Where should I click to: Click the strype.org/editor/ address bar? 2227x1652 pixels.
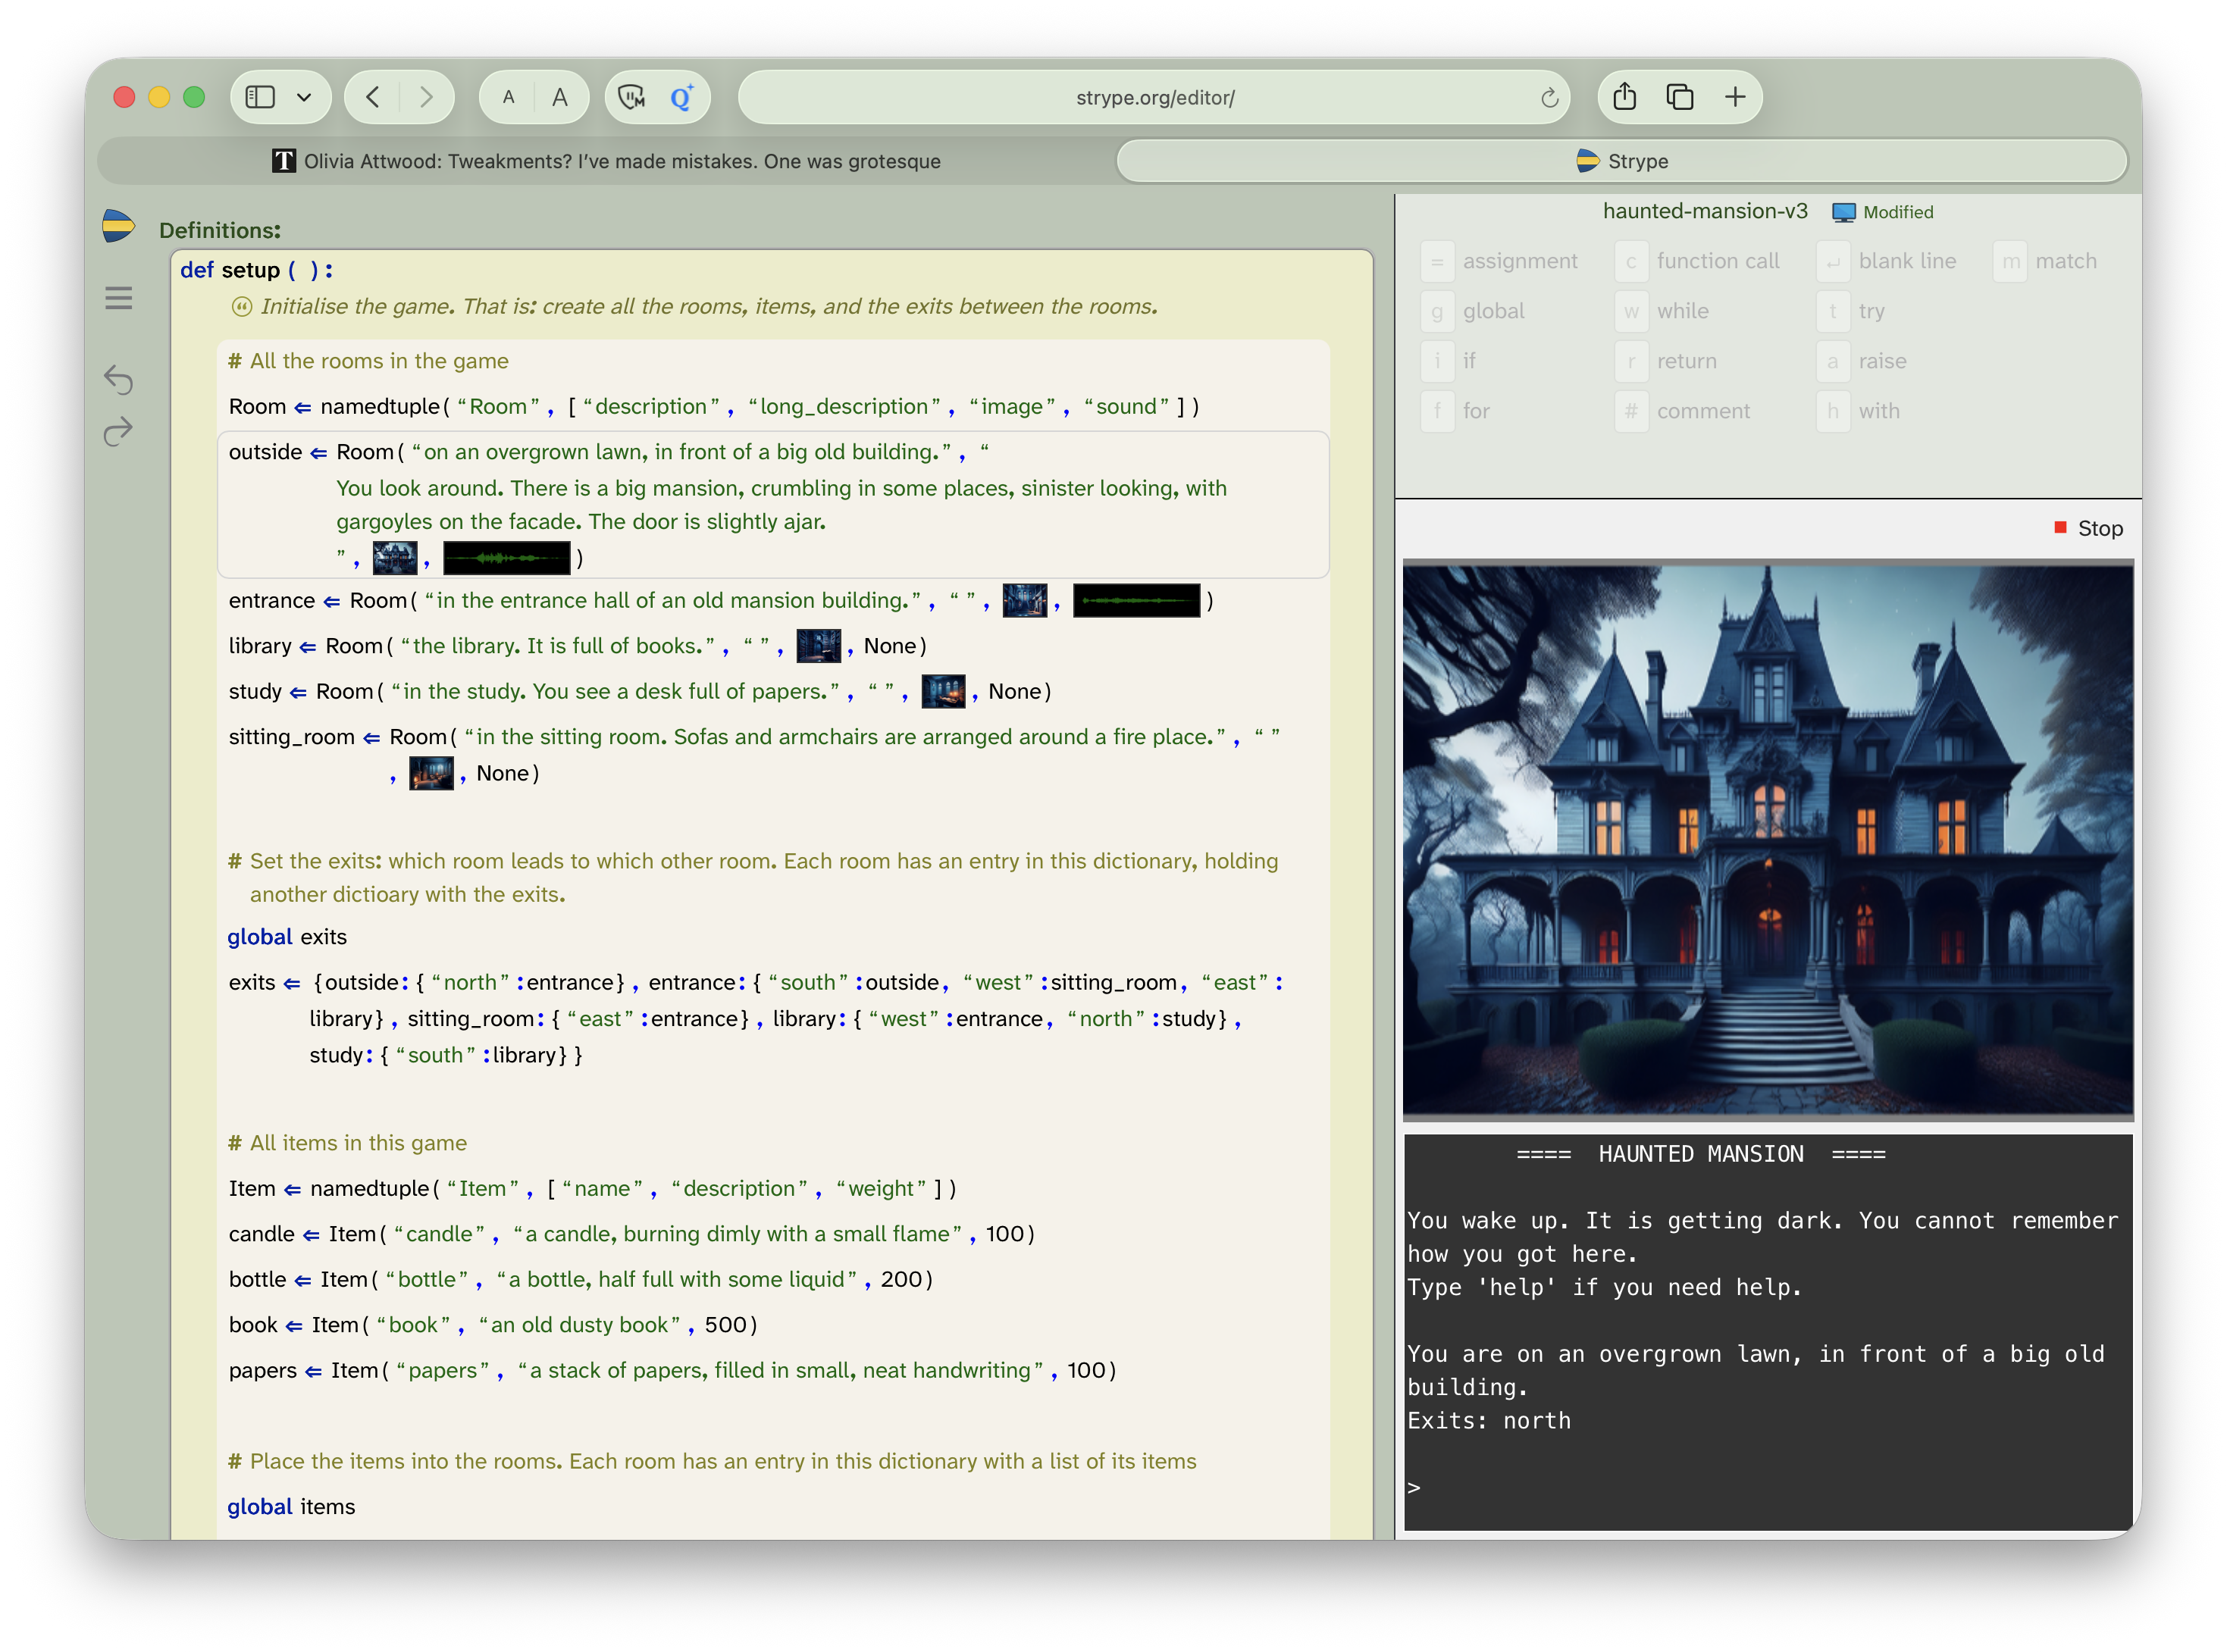tap(1154, 97)
